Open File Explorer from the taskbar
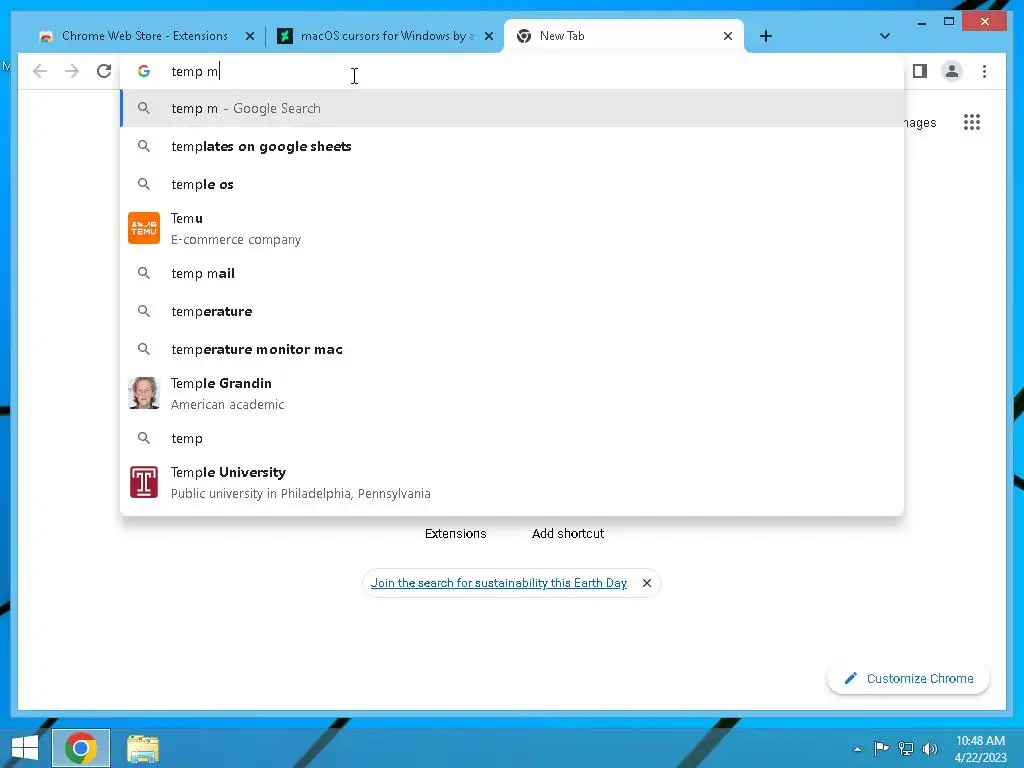The width and height of the screenshot is (1024, 768). point(142,748)
